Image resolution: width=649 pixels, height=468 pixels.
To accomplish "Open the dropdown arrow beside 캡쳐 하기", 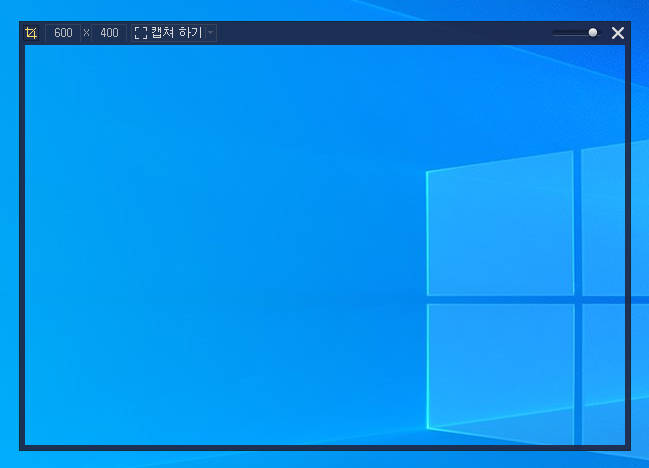I will click(211, 33).
